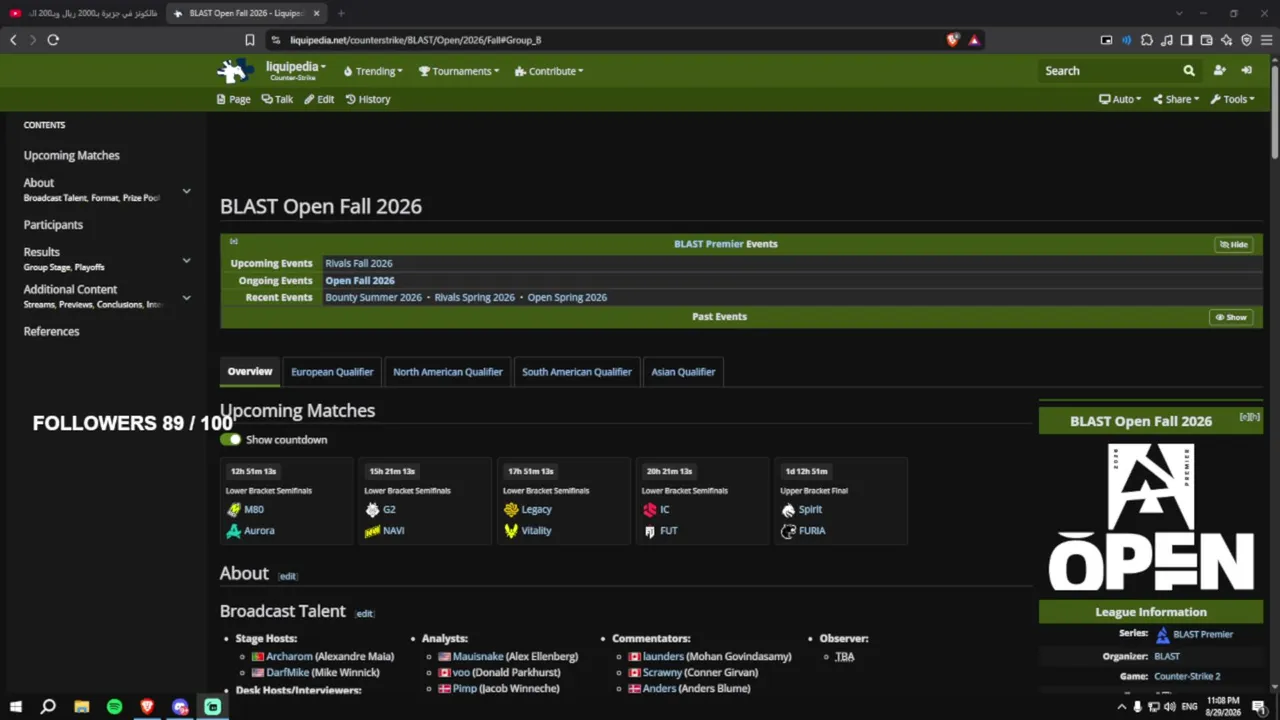
Task: Open the liquipedia wiki dropdown
Action: tap(296, 70)
